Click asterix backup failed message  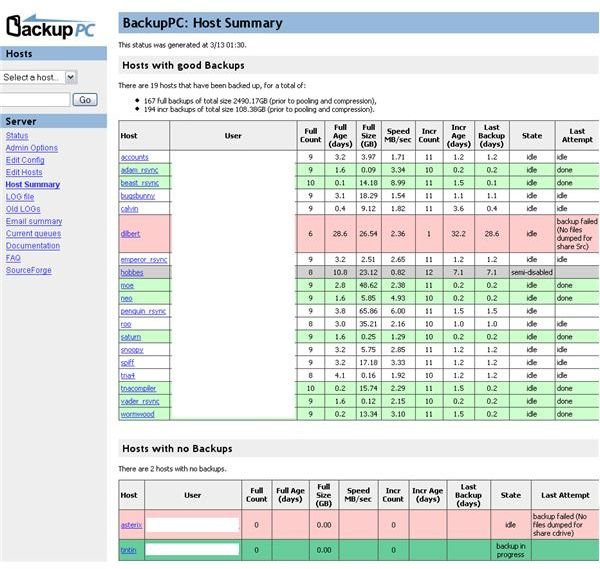pyautogui.click(x=559, y=525)
